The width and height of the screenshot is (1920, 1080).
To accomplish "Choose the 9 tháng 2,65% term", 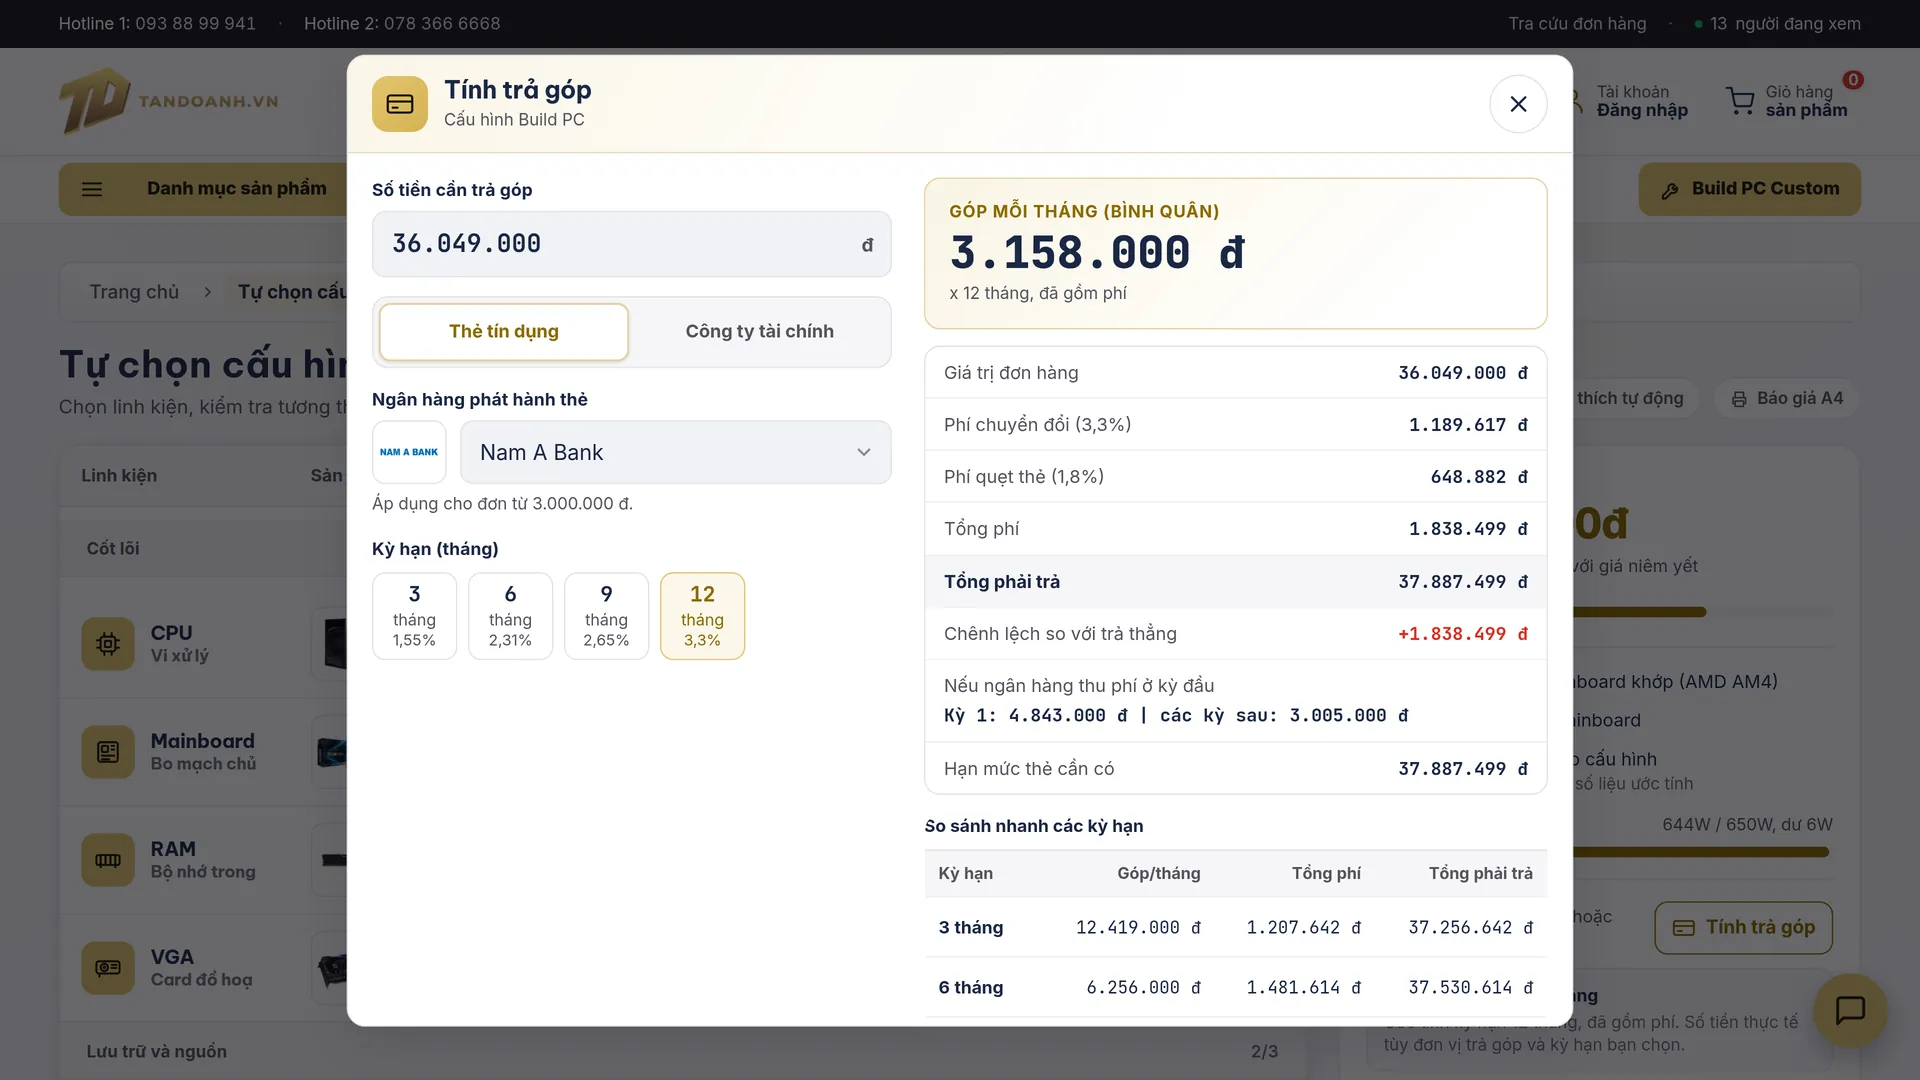I will coord(606,616).
